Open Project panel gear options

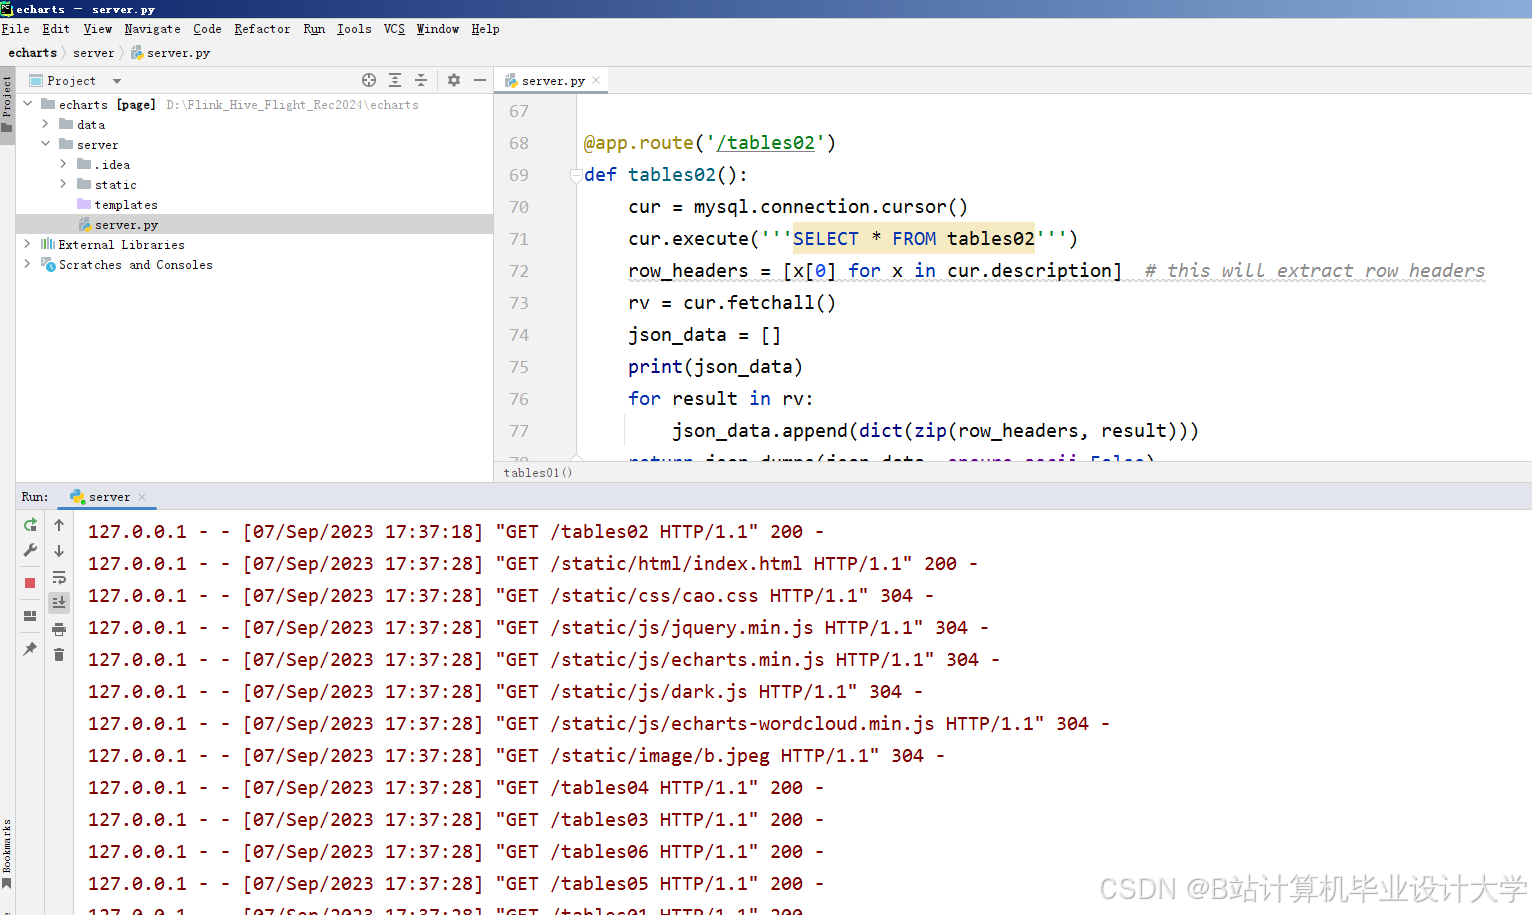[454, 80]
